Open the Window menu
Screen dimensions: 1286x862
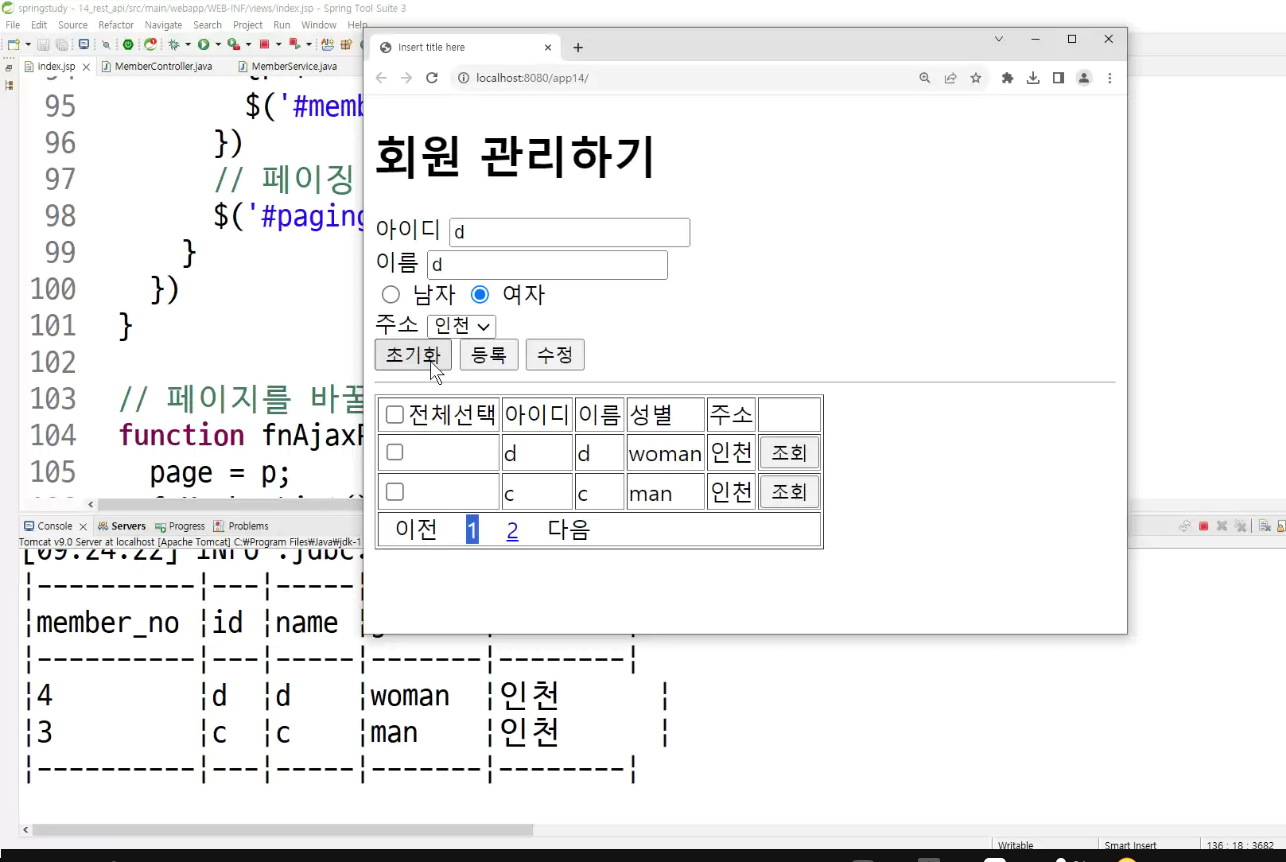tap(319, 25)
